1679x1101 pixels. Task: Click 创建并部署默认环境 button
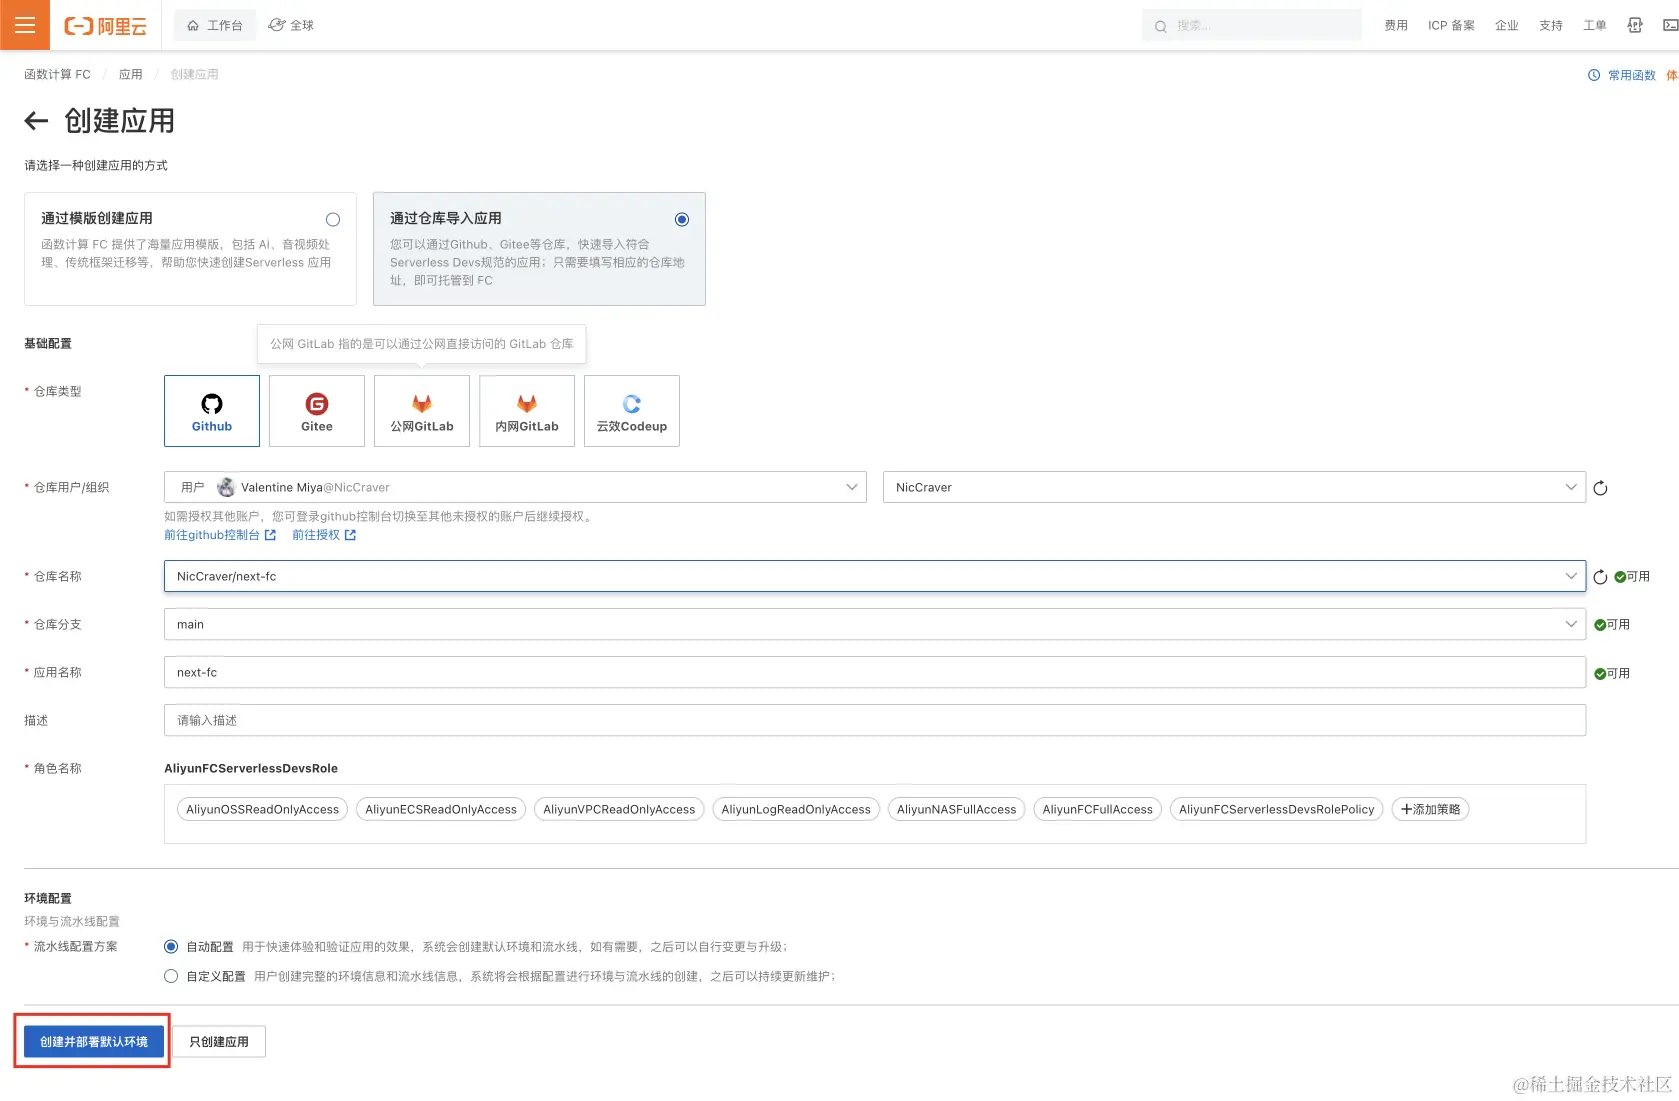coord(94,1041)
